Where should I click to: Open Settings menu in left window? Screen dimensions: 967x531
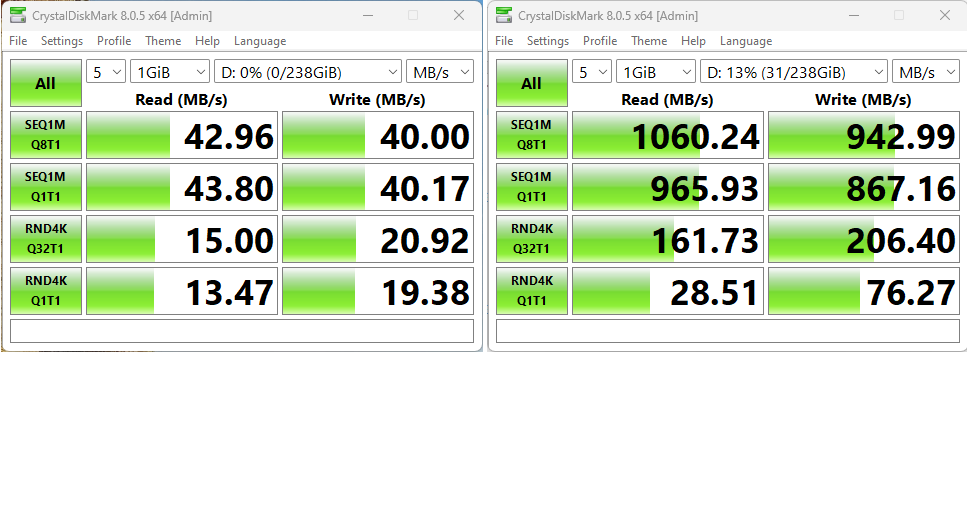tap(62, 41)
